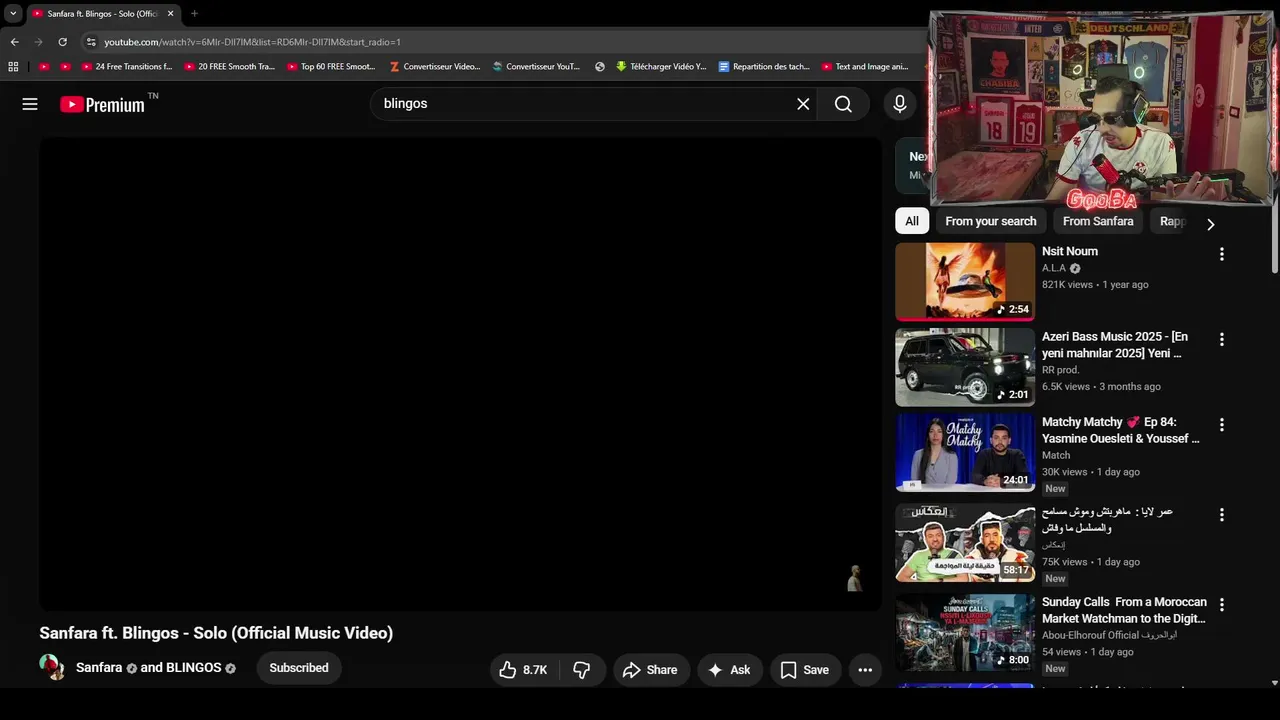Open Nsit Noum video title

click(x=1070, y=251)
